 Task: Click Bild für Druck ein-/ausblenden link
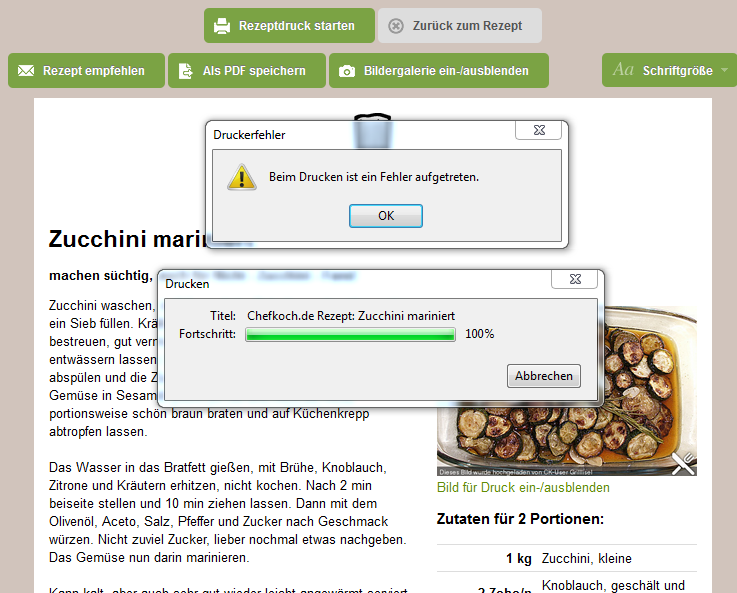pos(523,487)
